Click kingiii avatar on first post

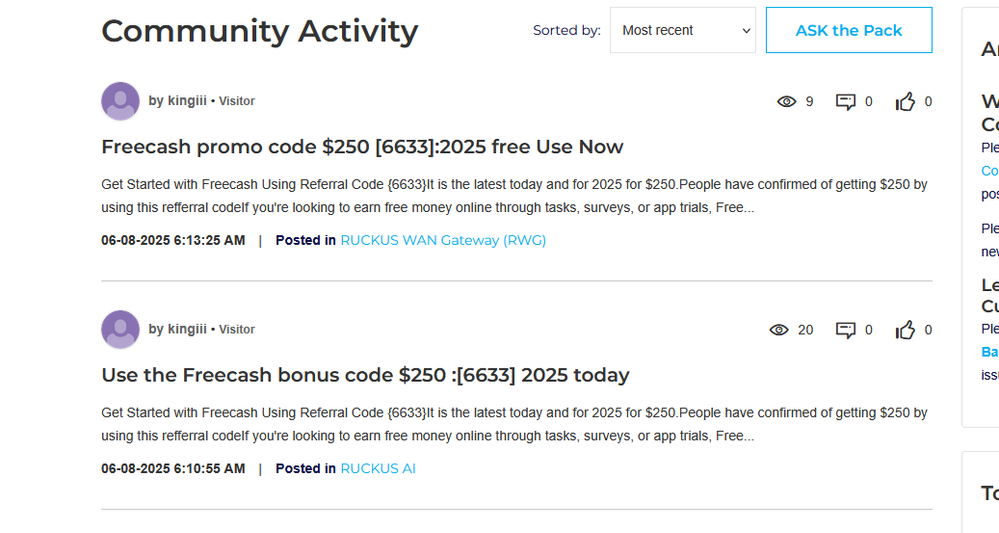click(x=120, y=101)
